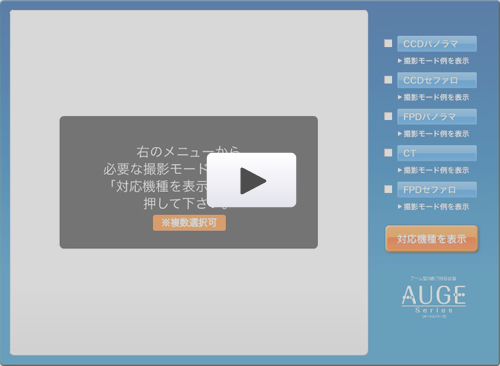The height and width of the screenshot is (366, 500).
Task: Play the video with the center play button
Action: coord(251,180)
